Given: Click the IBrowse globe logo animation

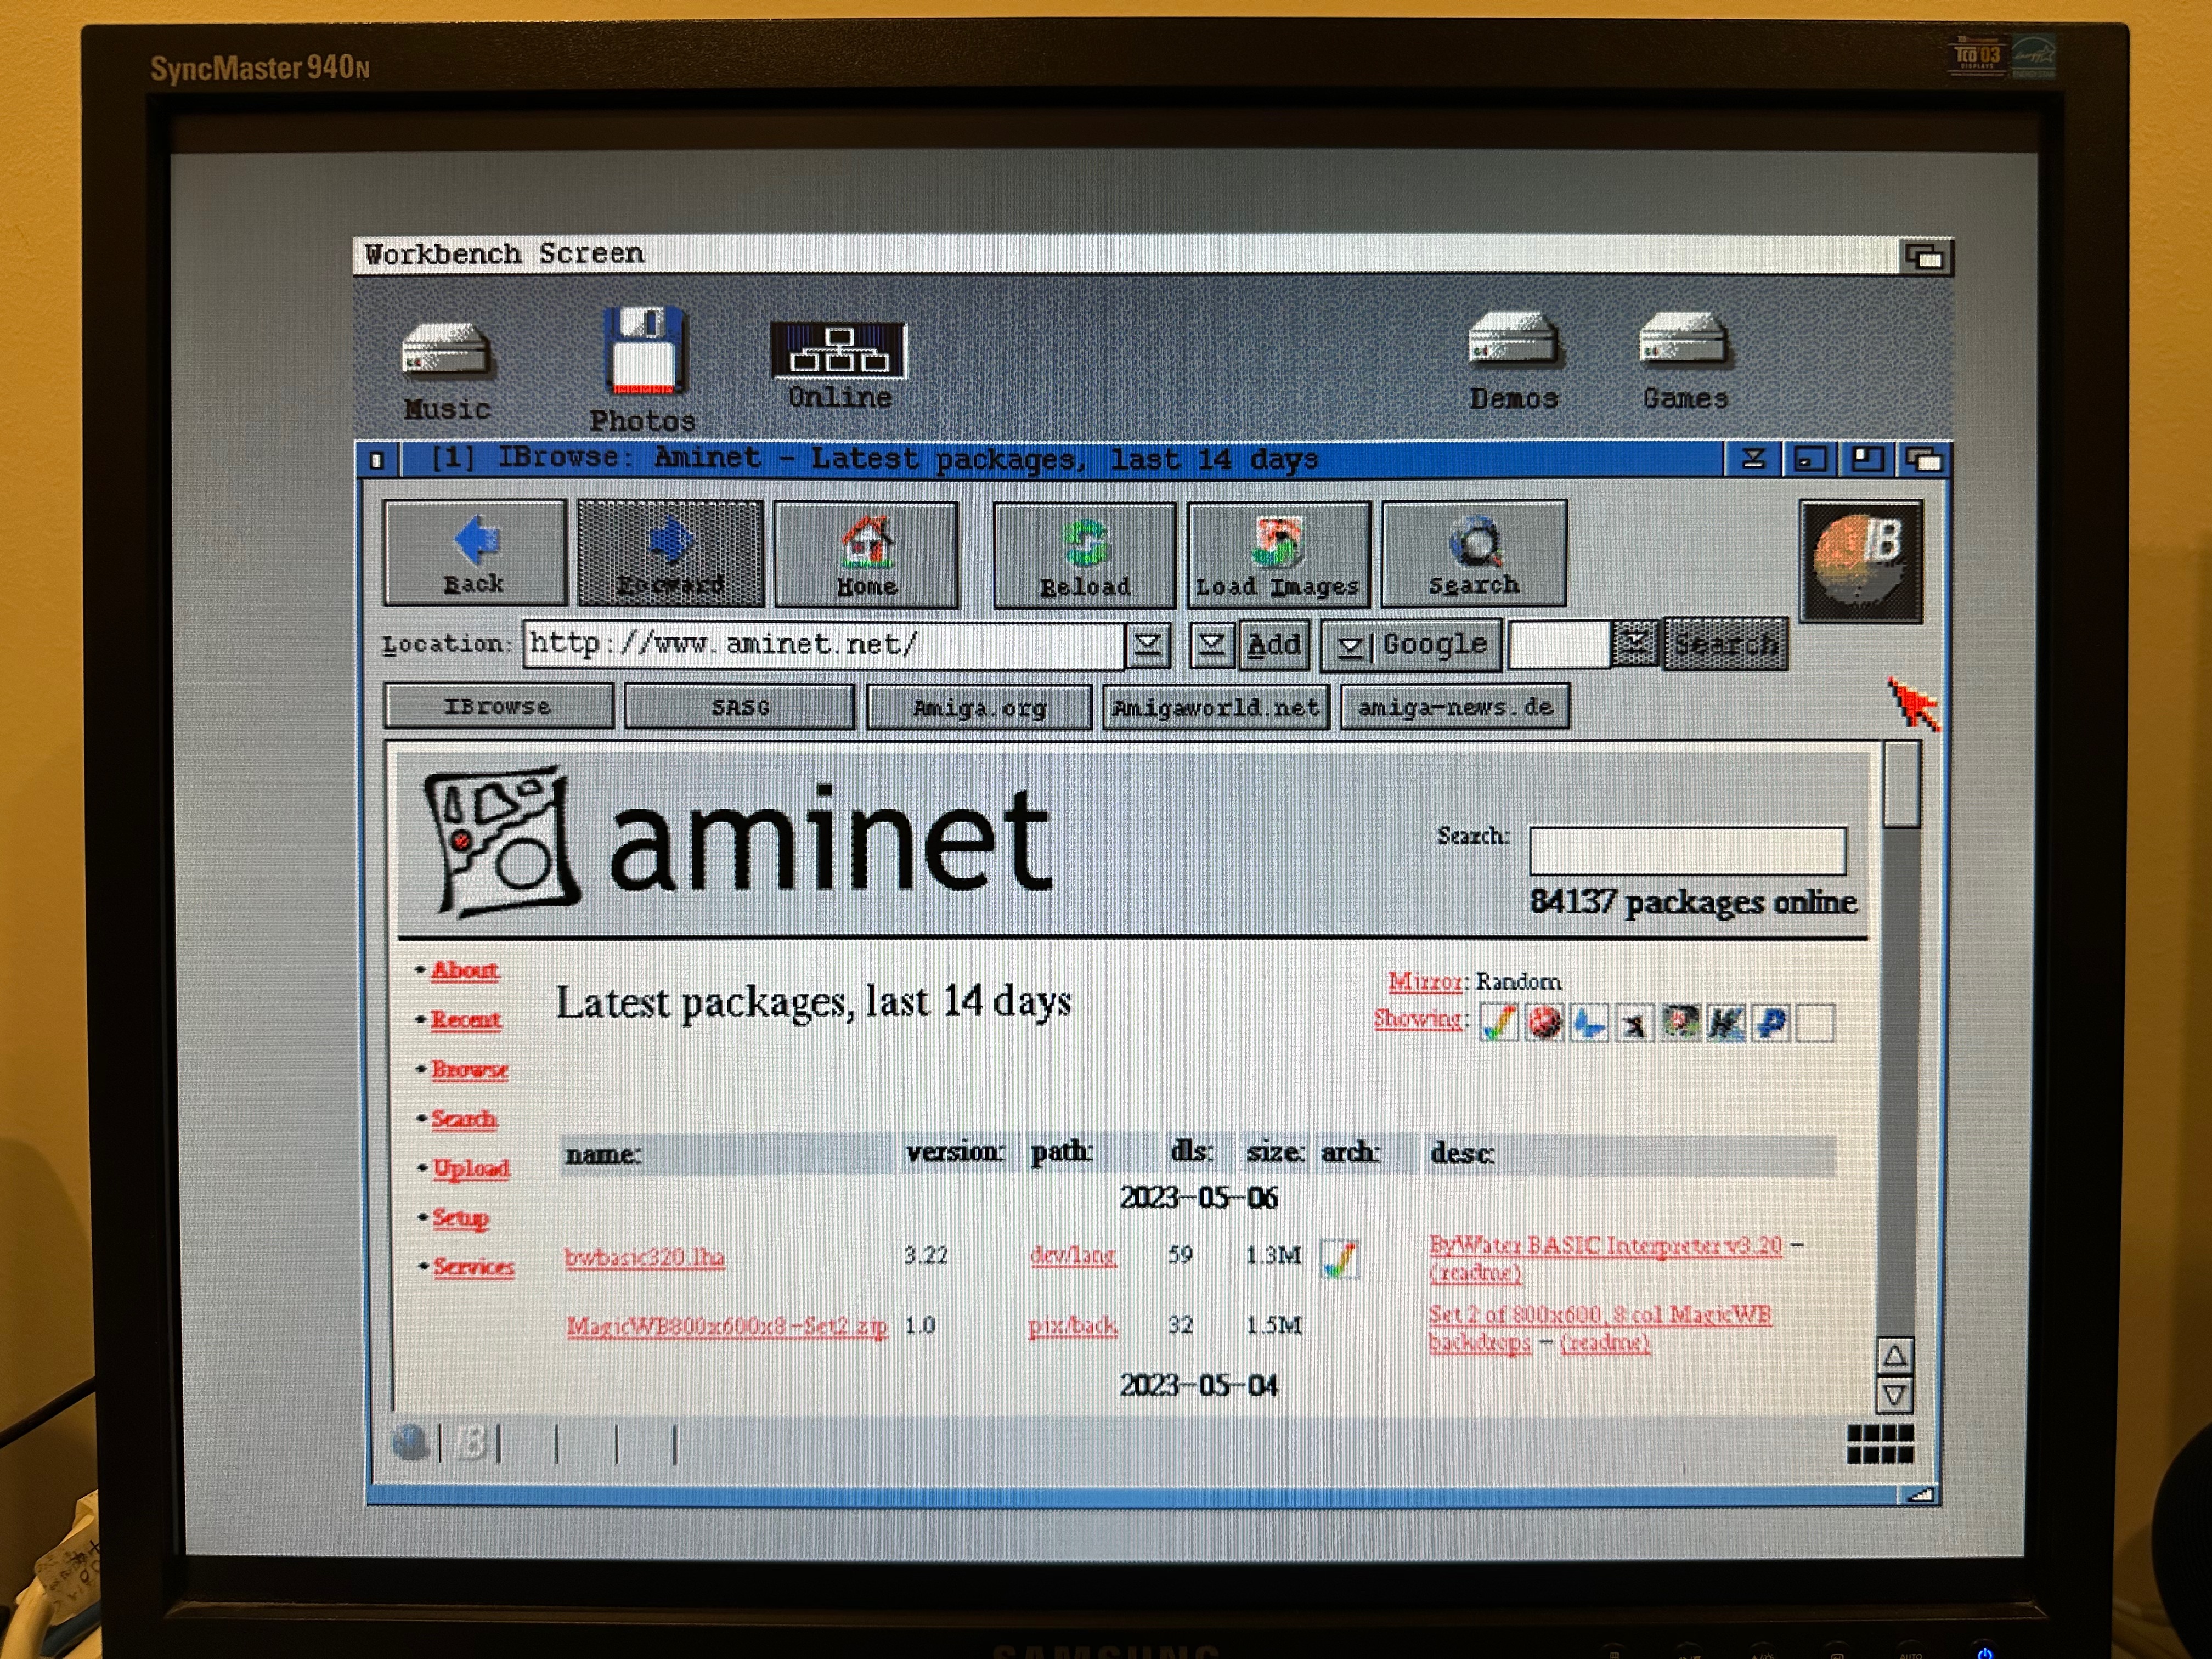Looking at the screenshot, I should (1861, 562).
